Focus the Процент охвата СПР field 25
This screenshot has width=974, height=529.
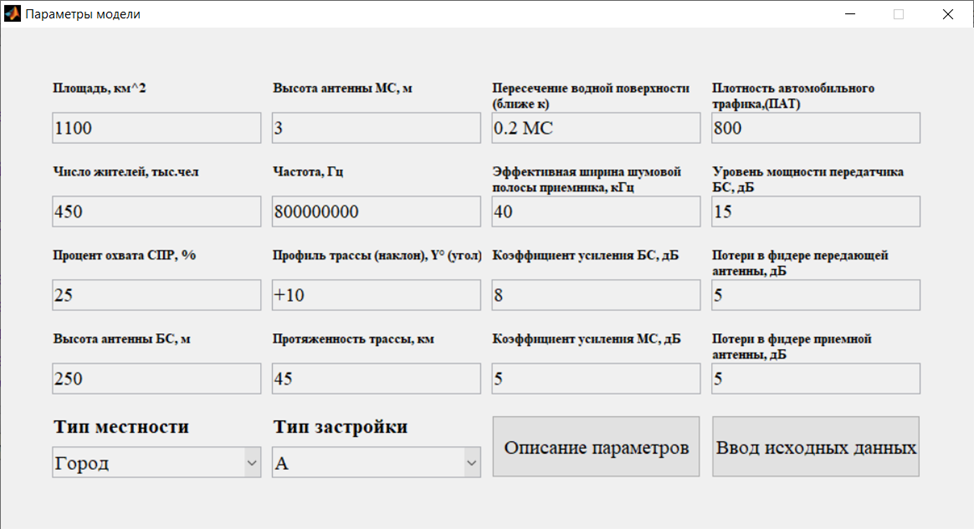157,295
